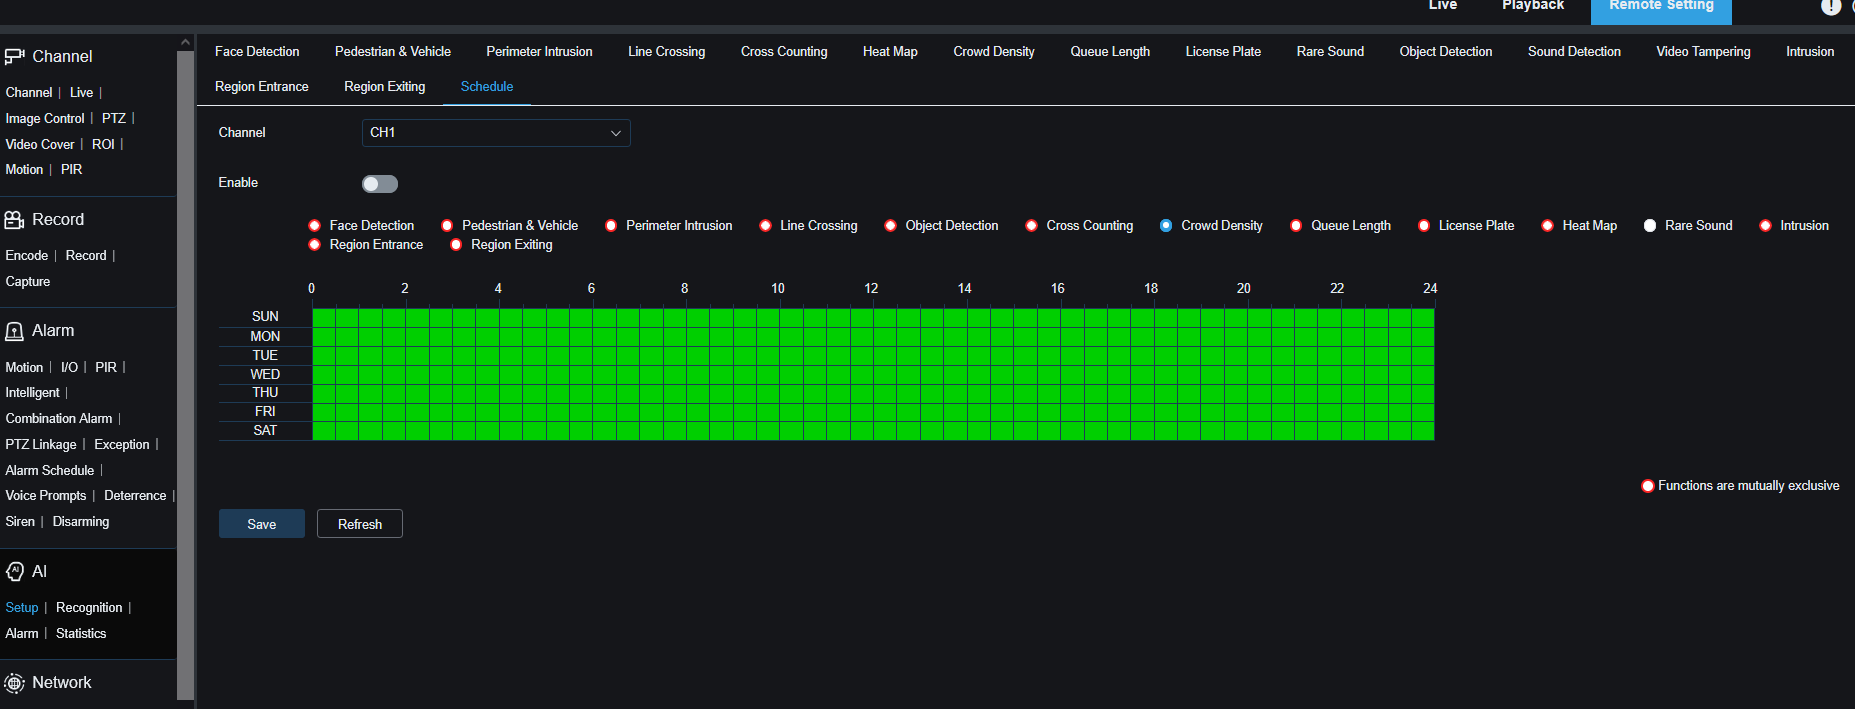
Task: Open PTZ Linkage under Alarm
Action: click(41, 445)
